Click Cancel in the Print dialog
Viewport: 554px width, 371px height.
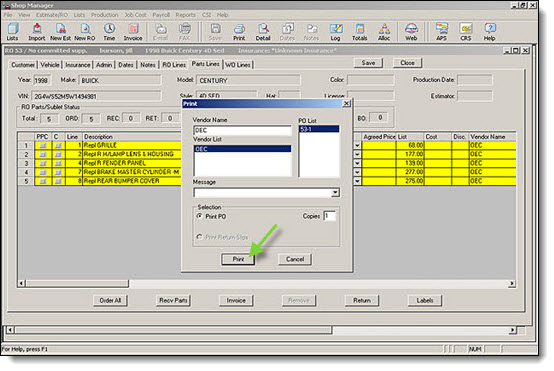tap(295, 259)
